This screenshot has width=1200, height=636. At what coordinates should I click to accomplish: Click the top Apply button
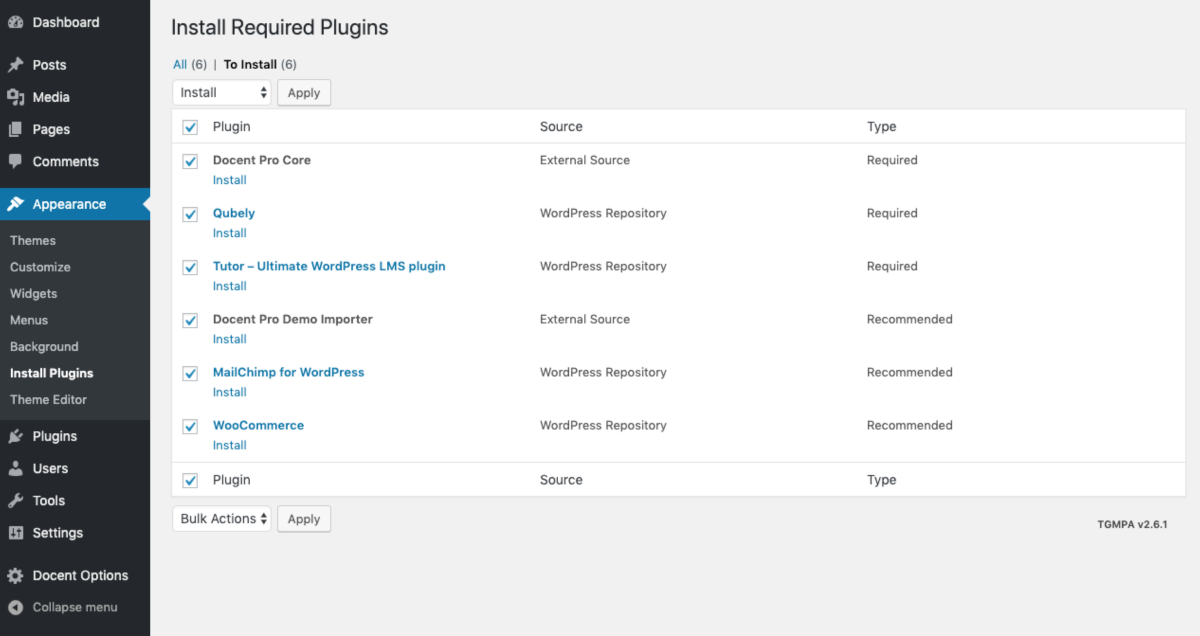304,92
